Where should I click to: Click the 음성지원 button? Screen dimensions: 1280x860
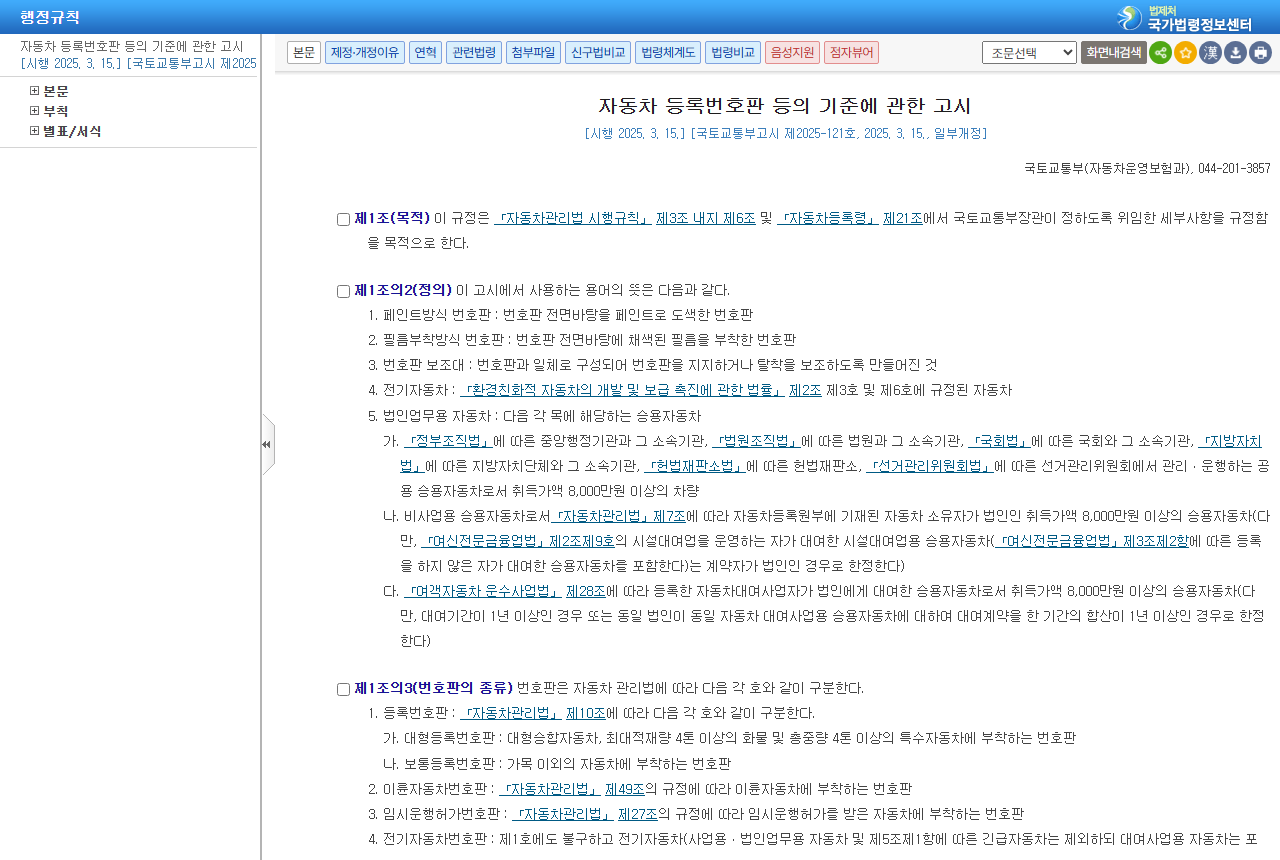(792, 52)
